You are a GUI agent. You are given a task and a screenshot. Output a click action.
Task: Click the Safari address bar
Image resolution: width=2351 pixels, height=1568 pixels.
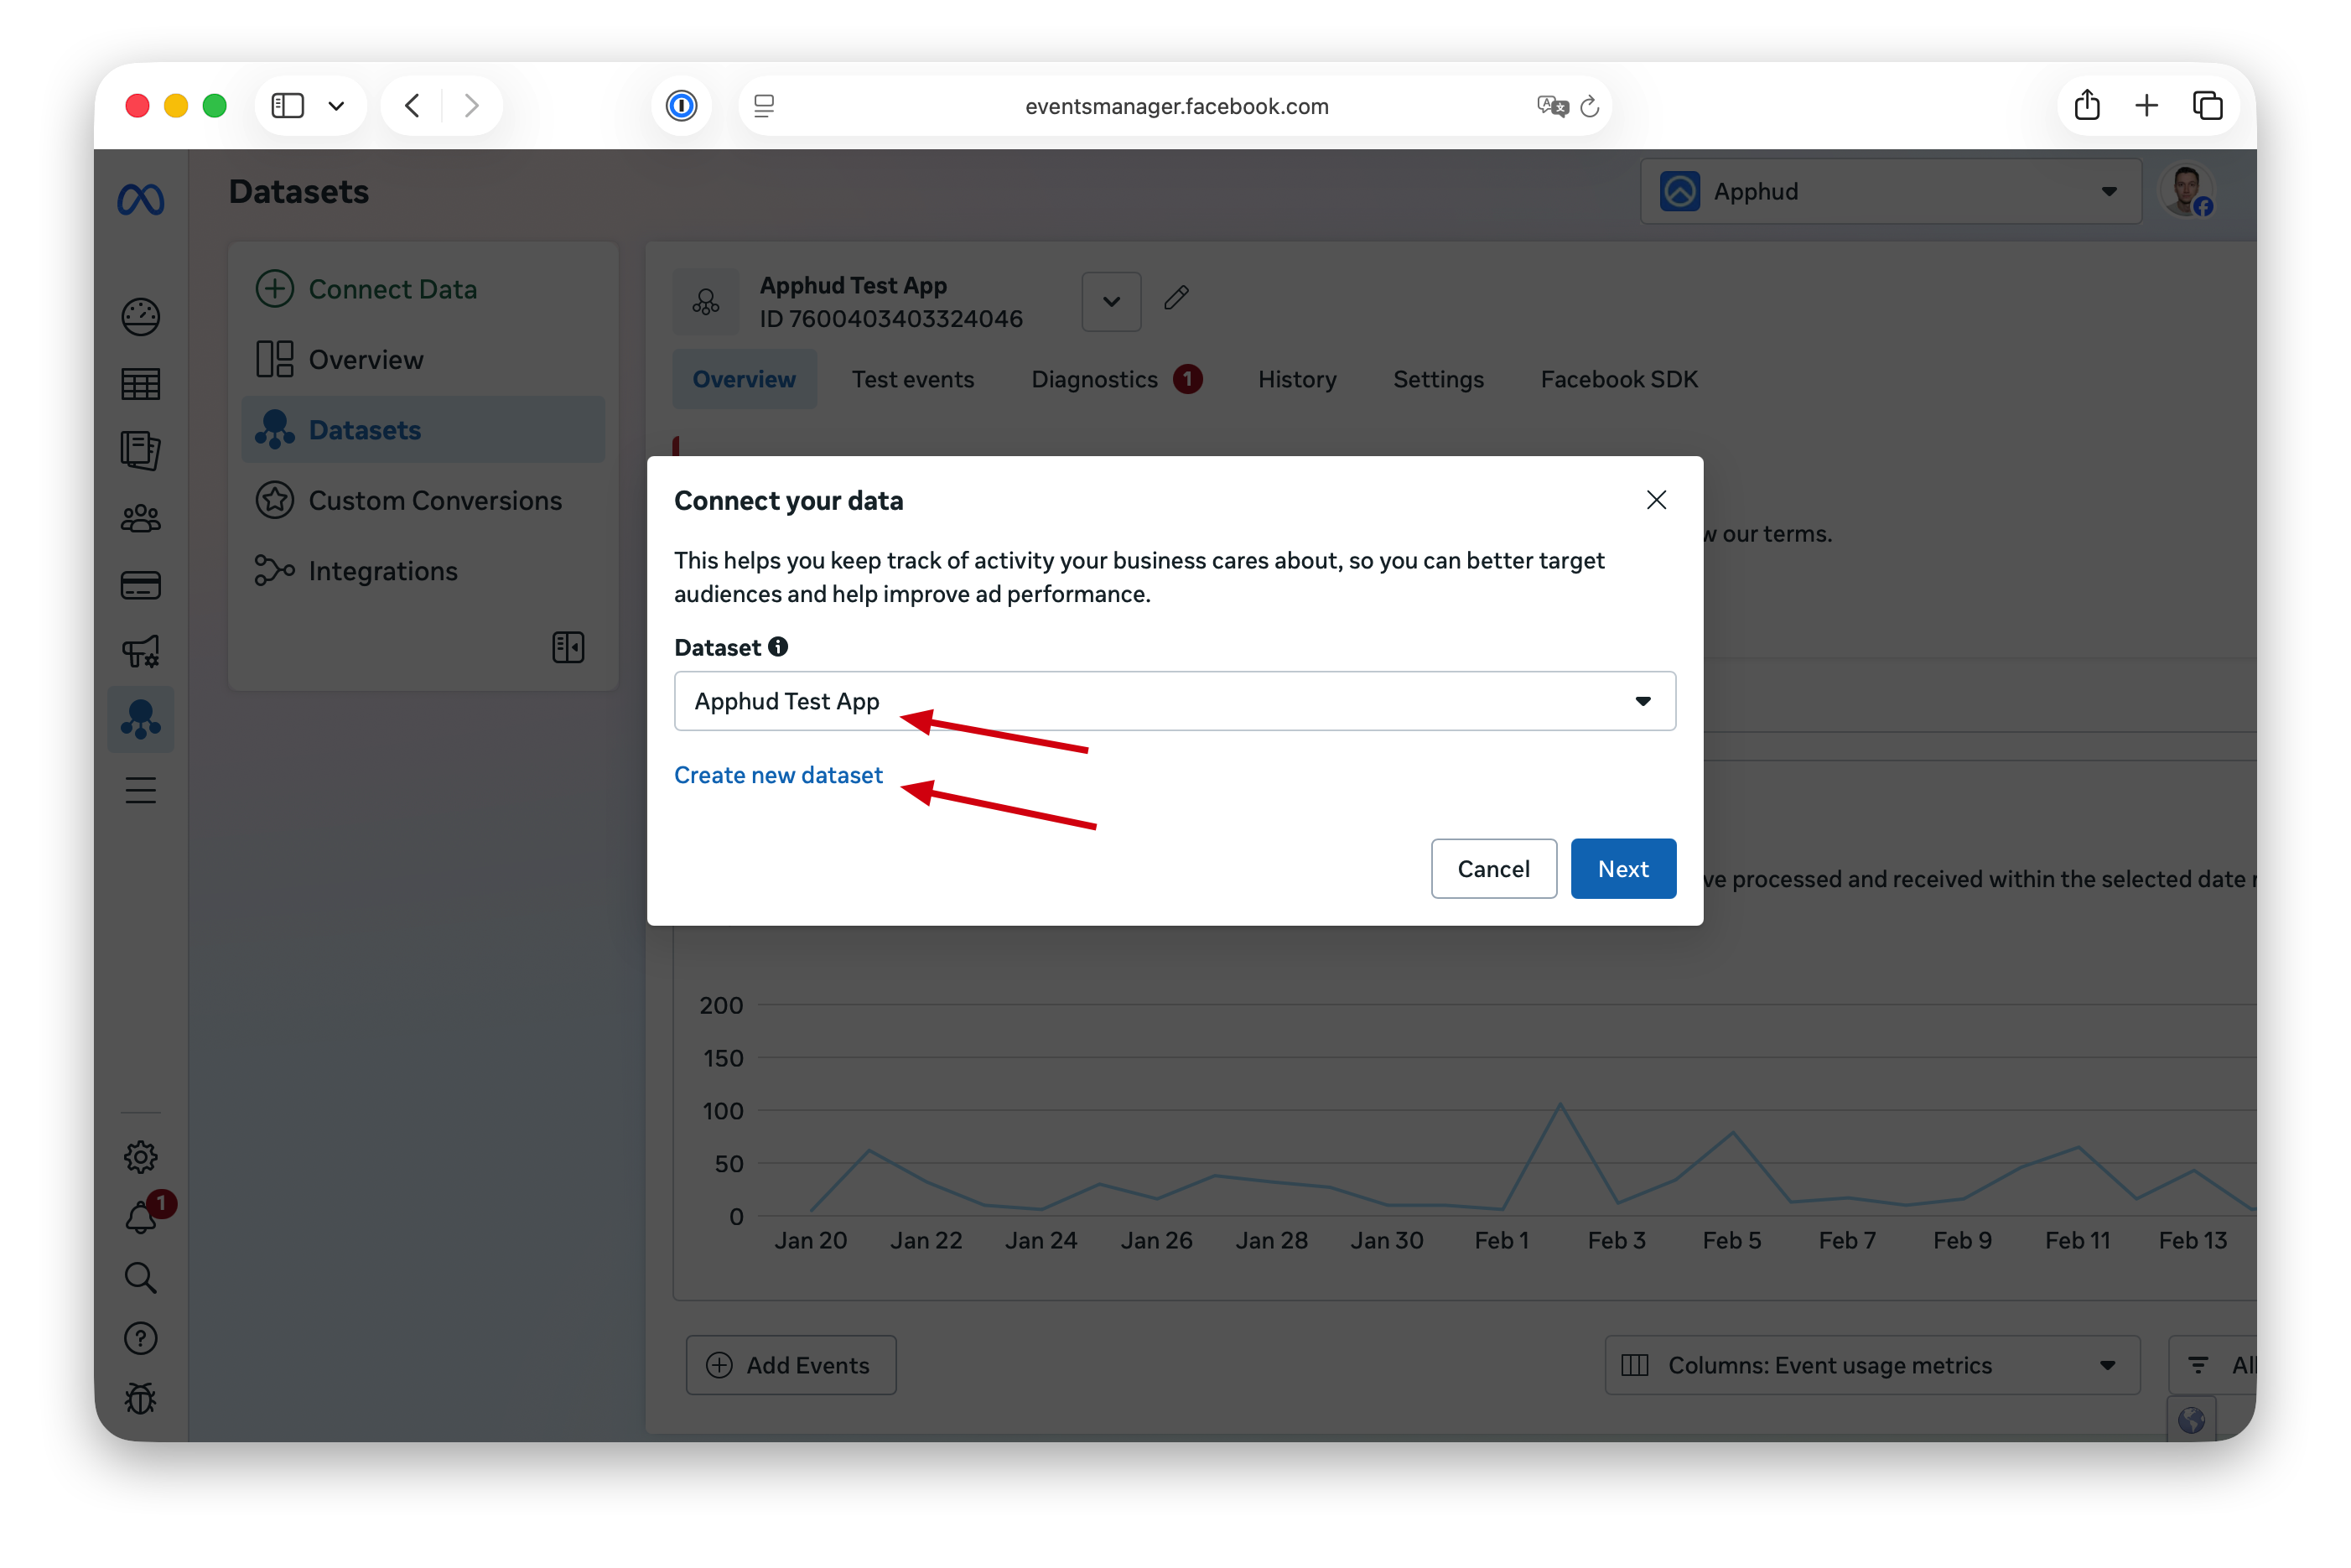[1176, 106]
